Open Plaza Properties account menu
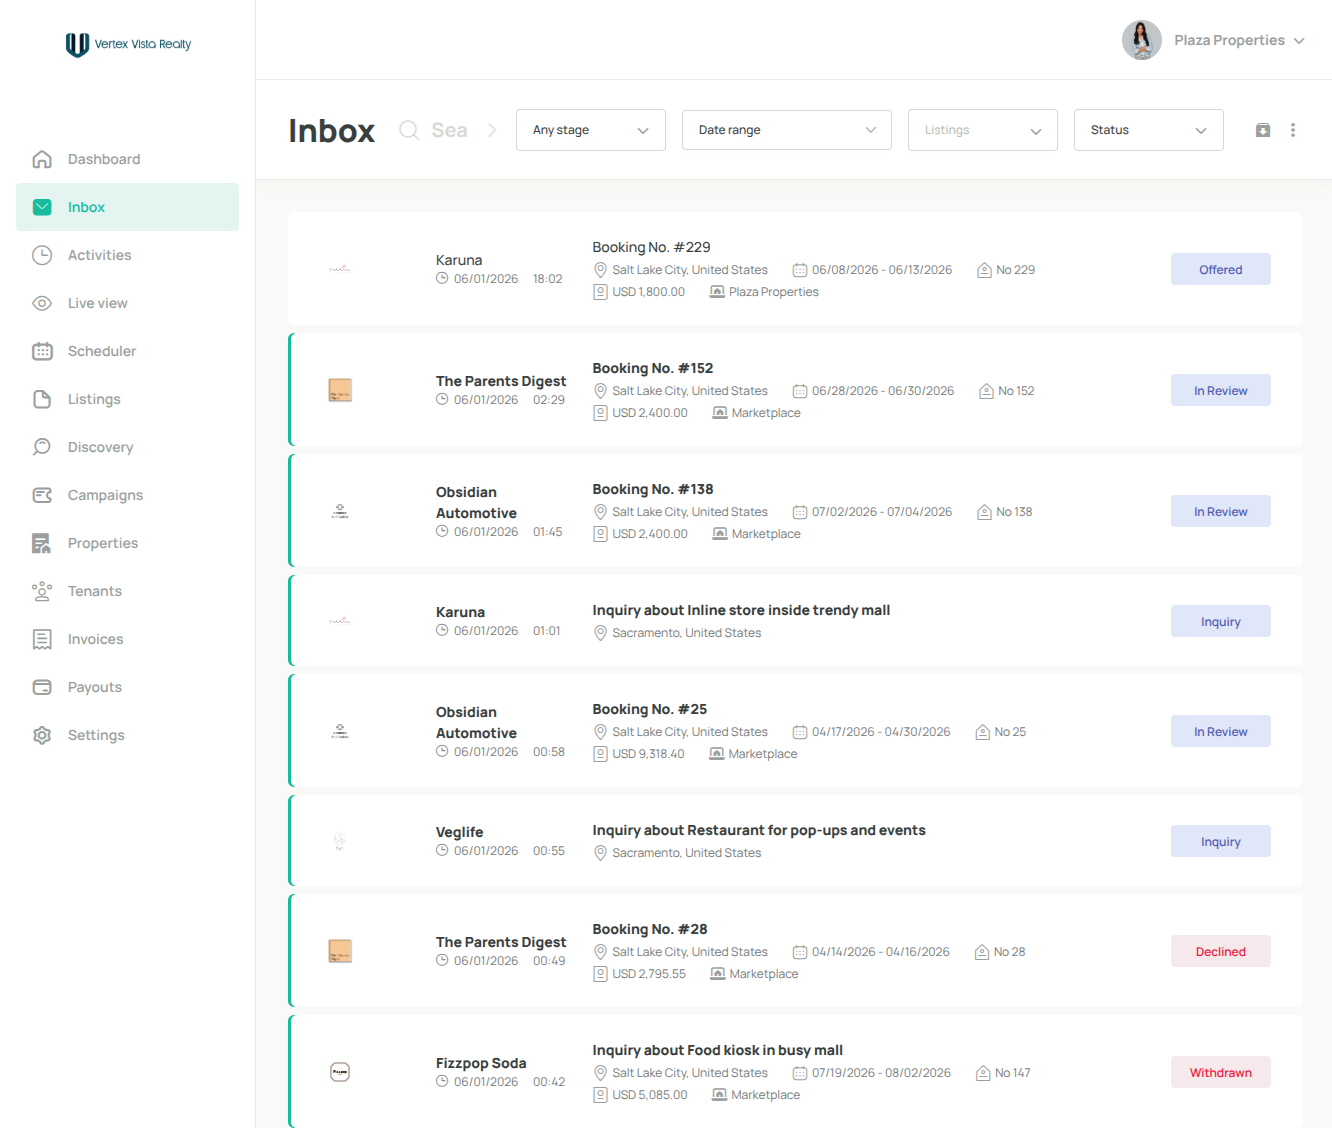This screenshot has height=1128, width=1332. [1214, 40]
